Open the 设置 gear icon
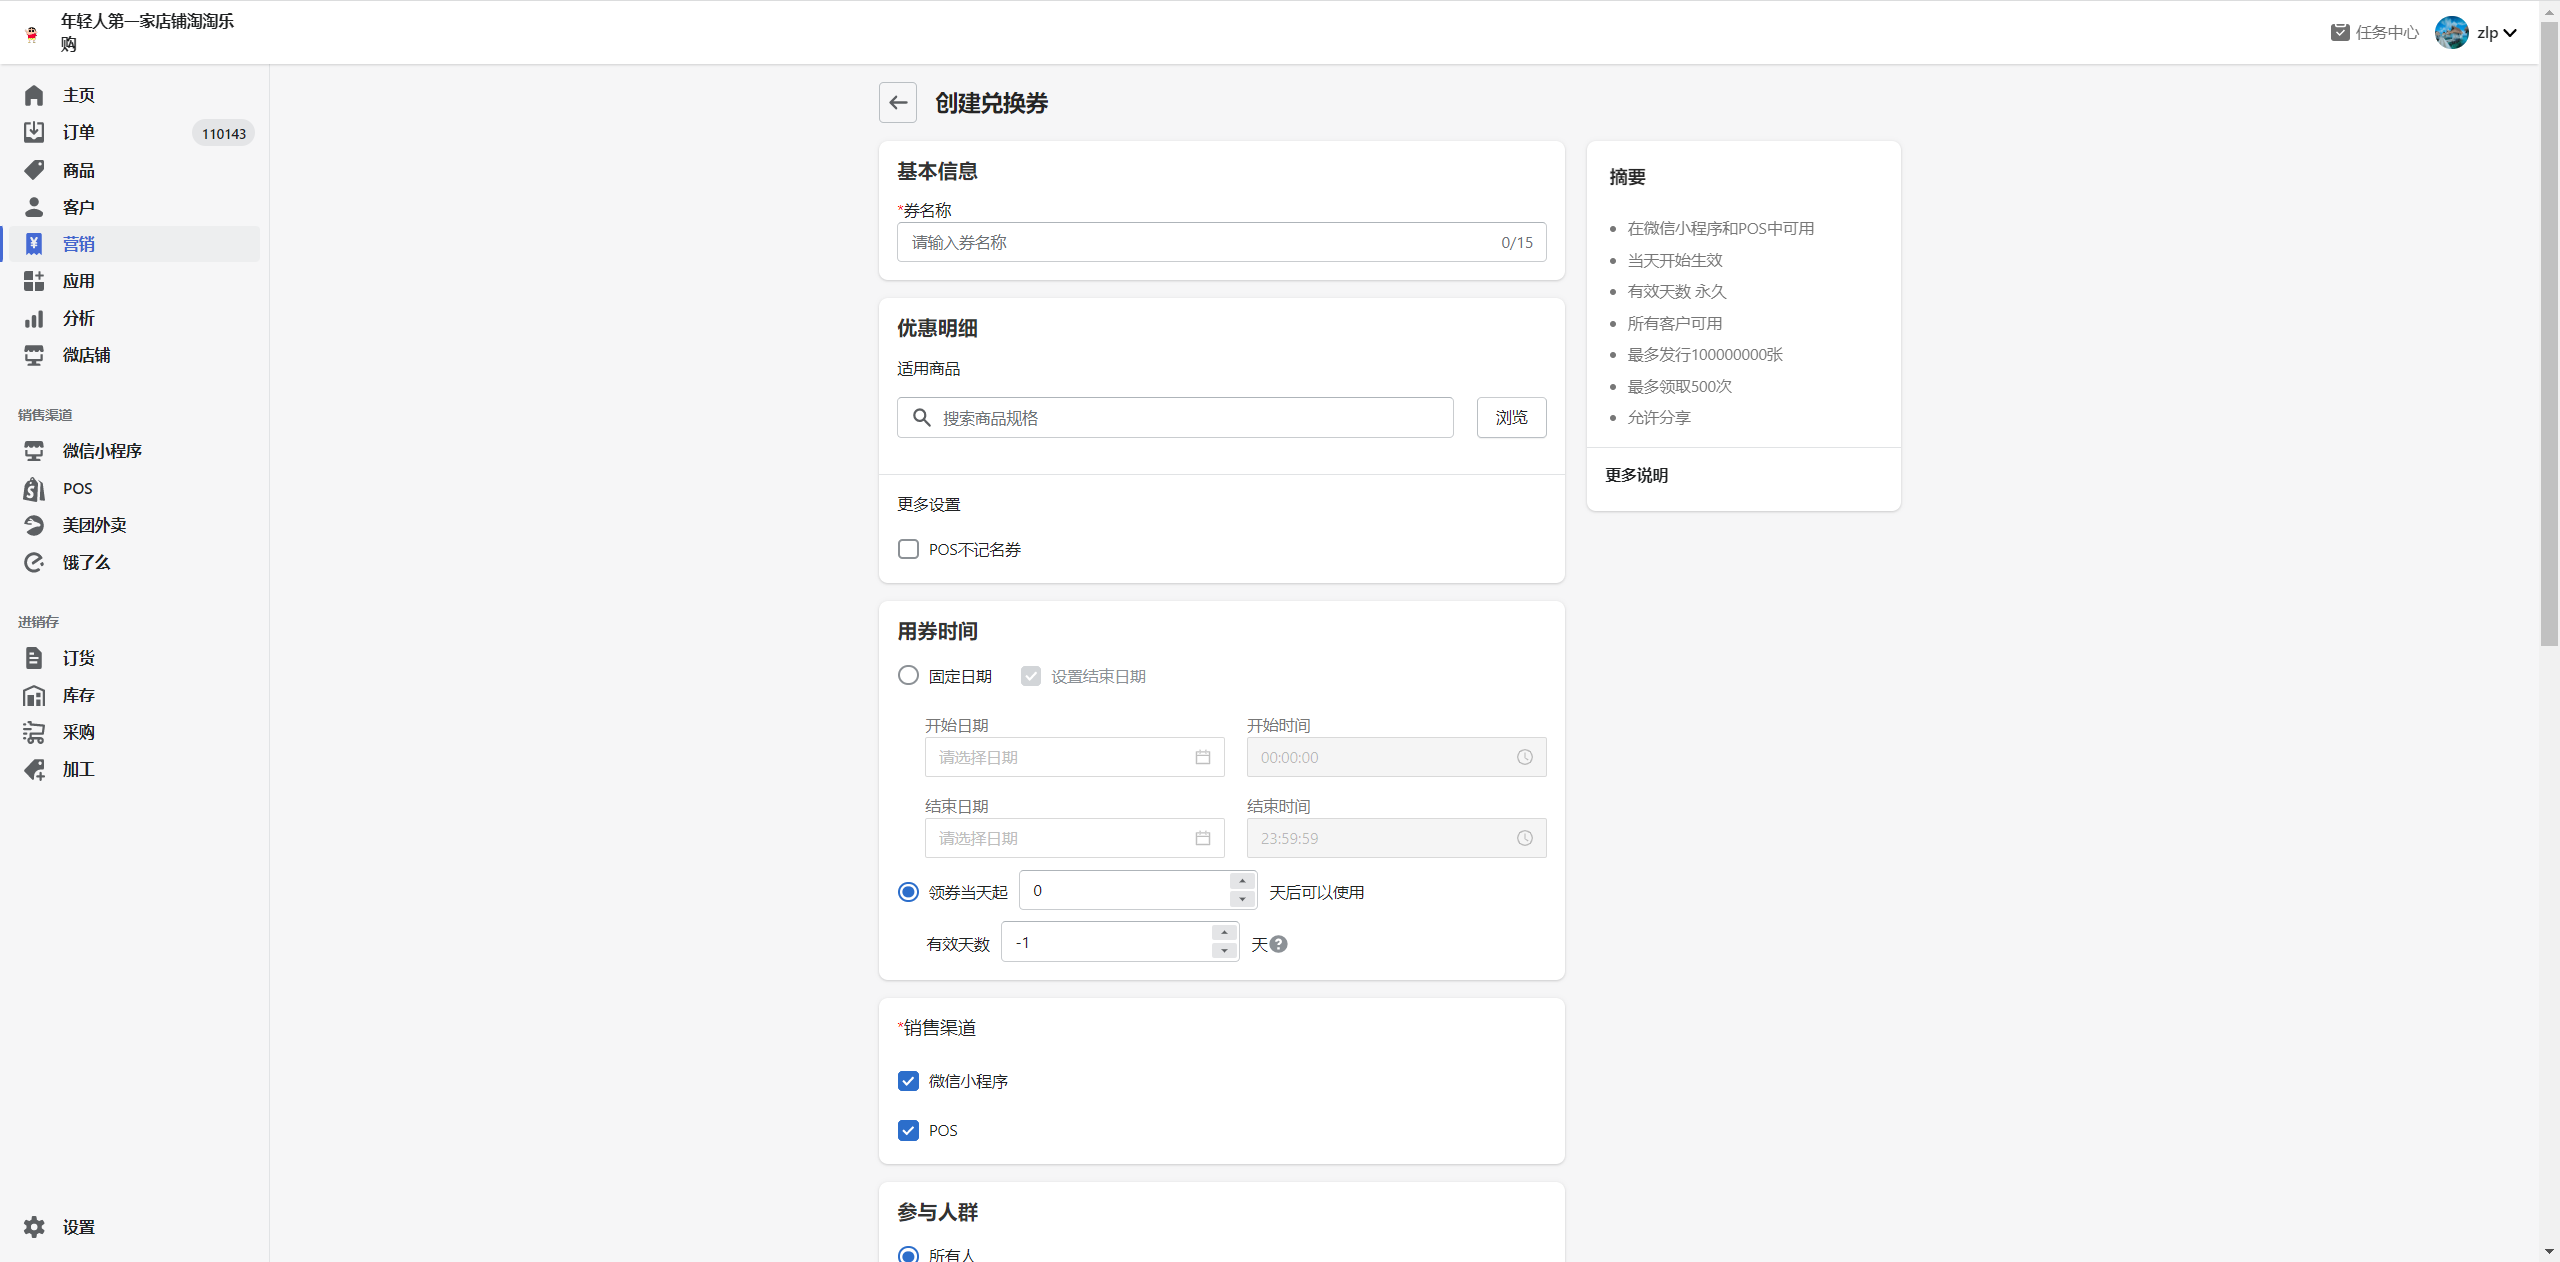Viewport: 2560px width, 1262px height. click(34, 1227)
